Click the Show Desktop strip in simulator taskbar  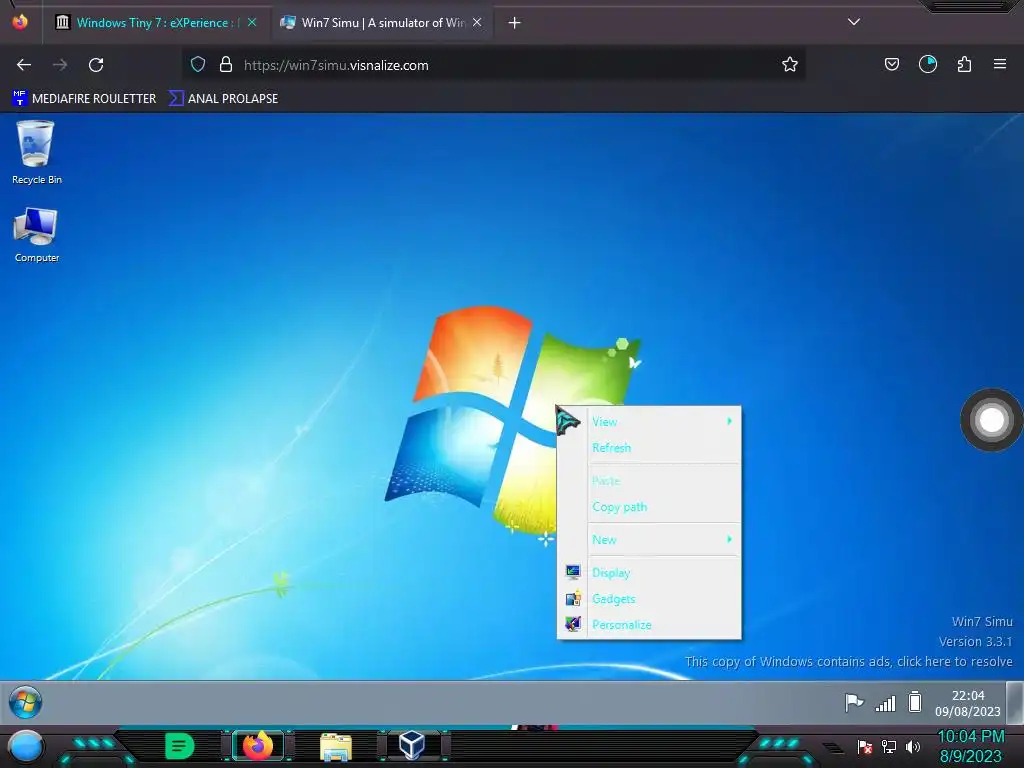(x=1015, y=703)
